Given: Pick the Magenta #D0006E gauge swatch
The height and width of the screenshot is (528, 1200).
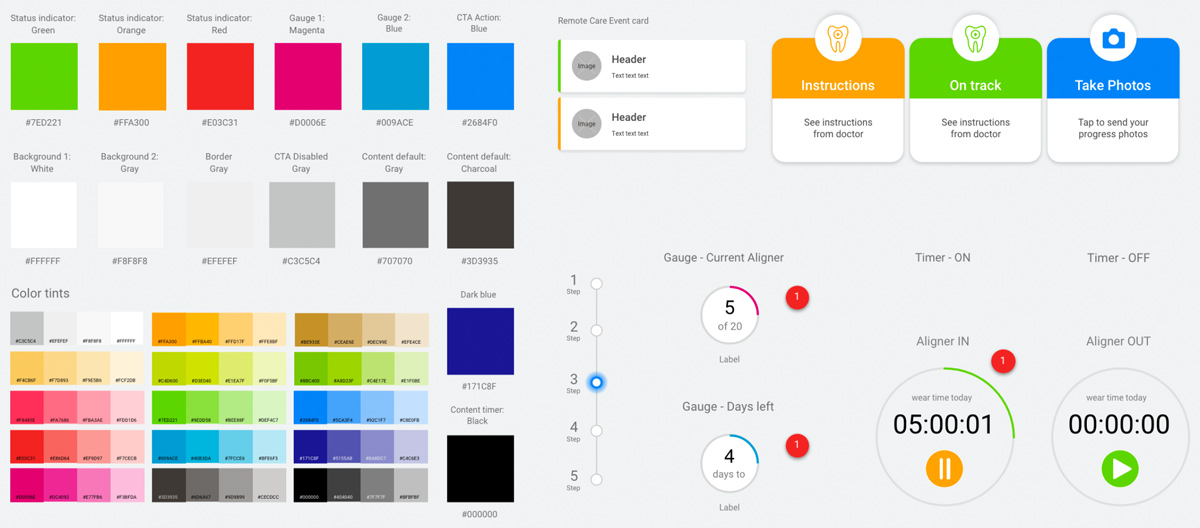Looking at the screenshot, I should [307, 77].
